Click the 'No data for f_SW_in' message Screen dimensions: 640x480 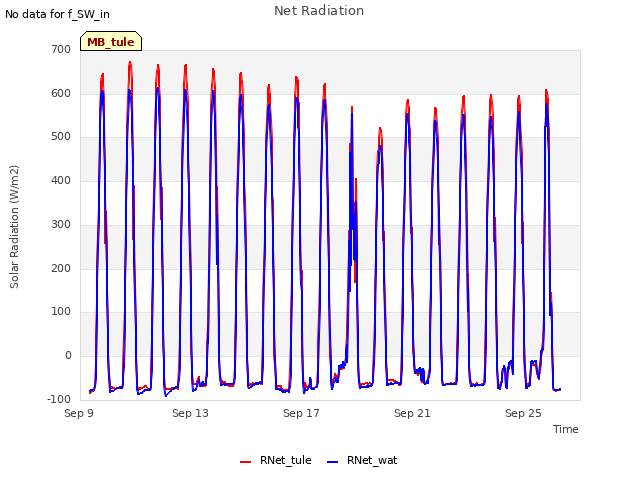(x=57, y=14)
